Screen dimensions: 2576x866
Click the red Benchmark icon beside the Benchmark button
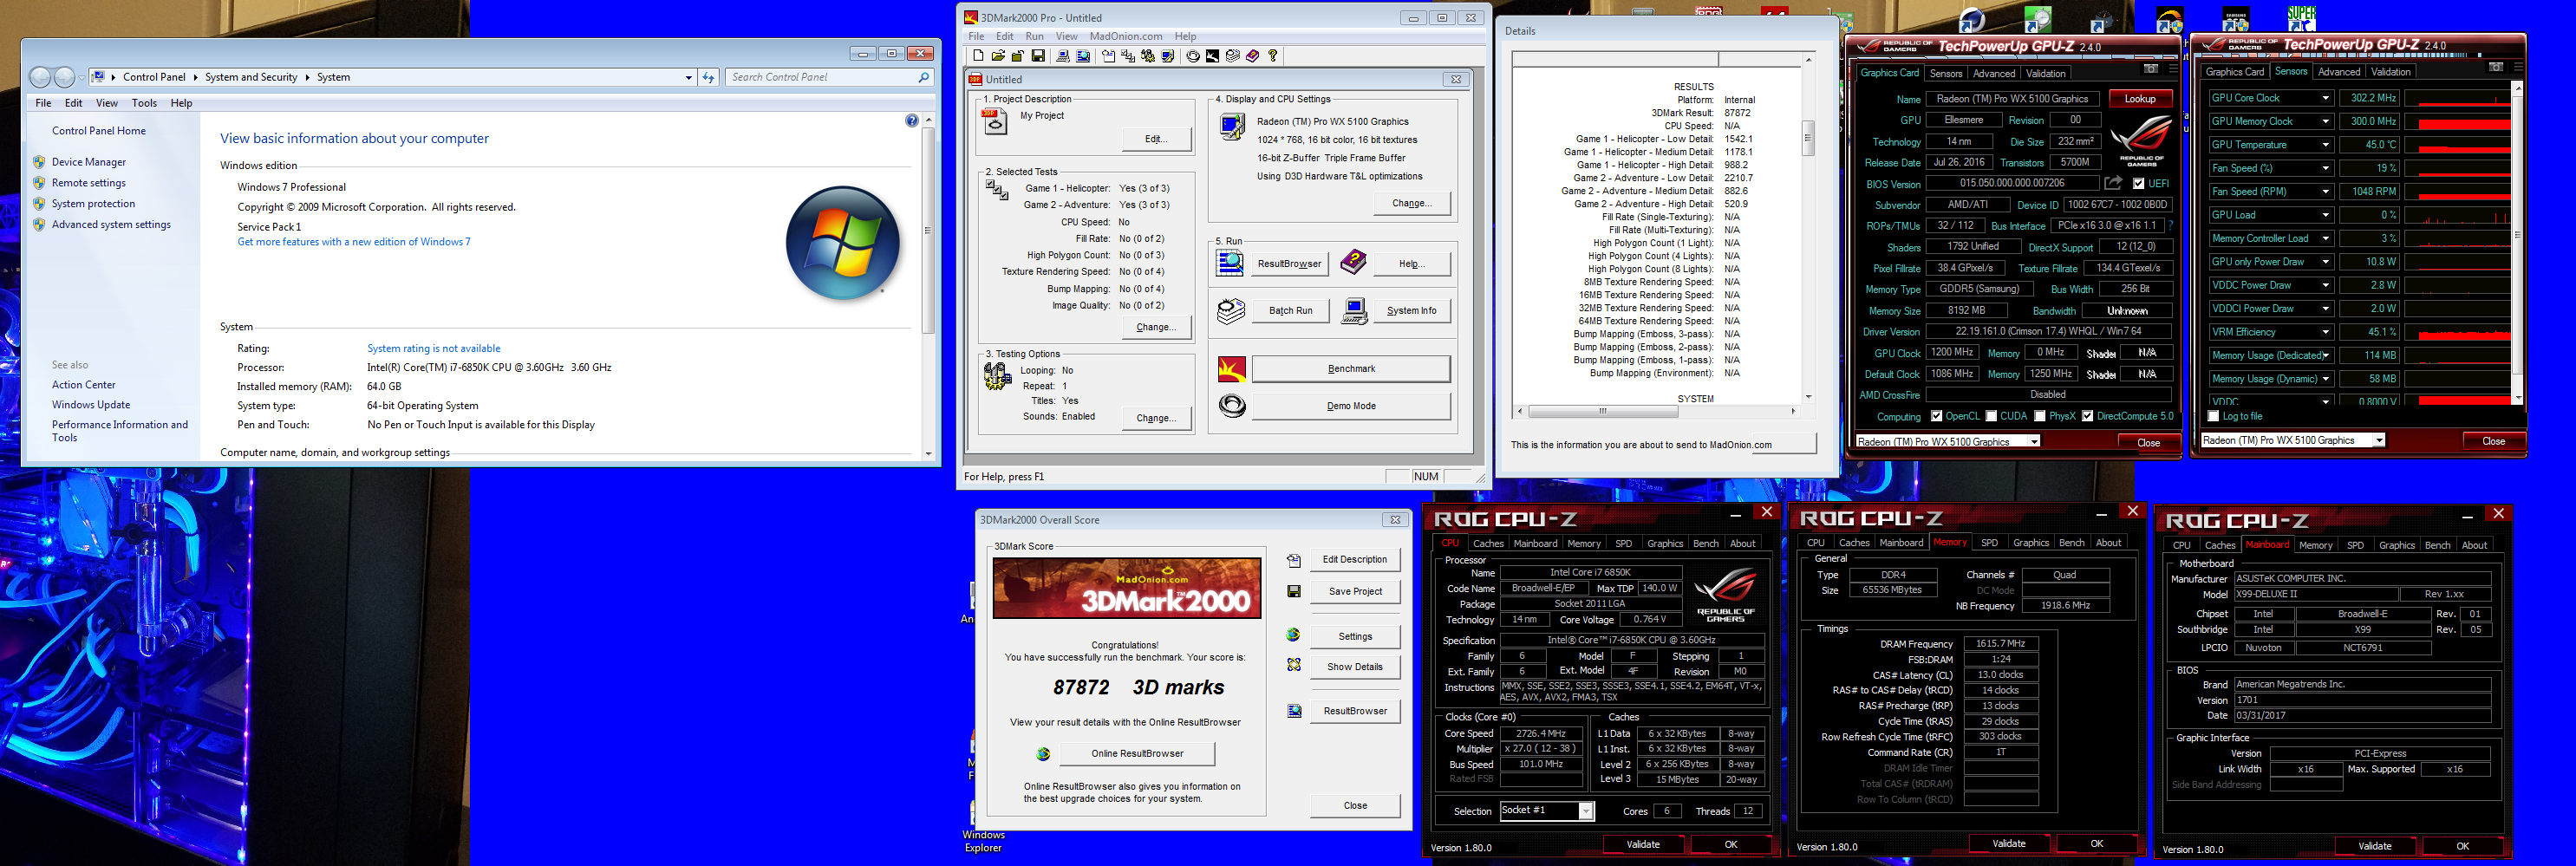pos(1232,369)
